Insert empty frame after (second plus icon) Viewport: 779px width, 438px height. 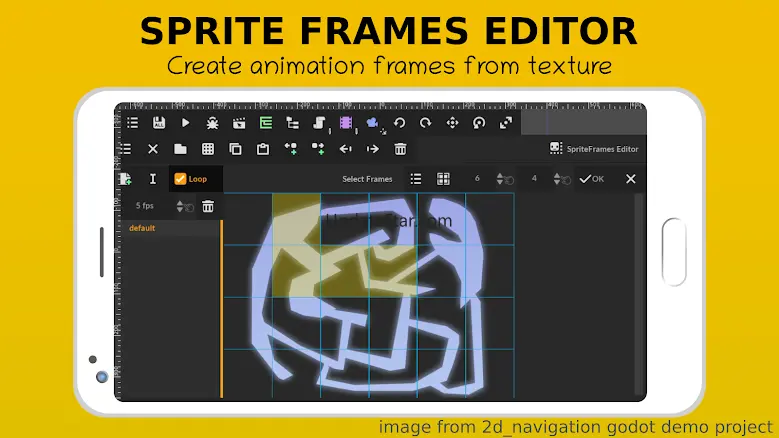coord(318,149)
